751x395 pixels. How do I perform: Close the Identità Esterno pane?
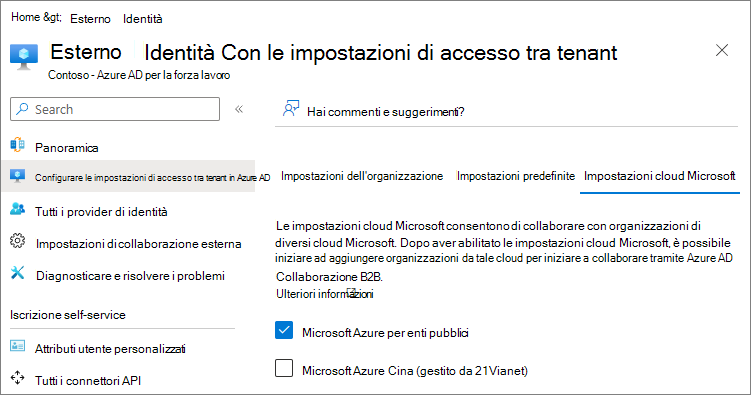coord(722,50)
